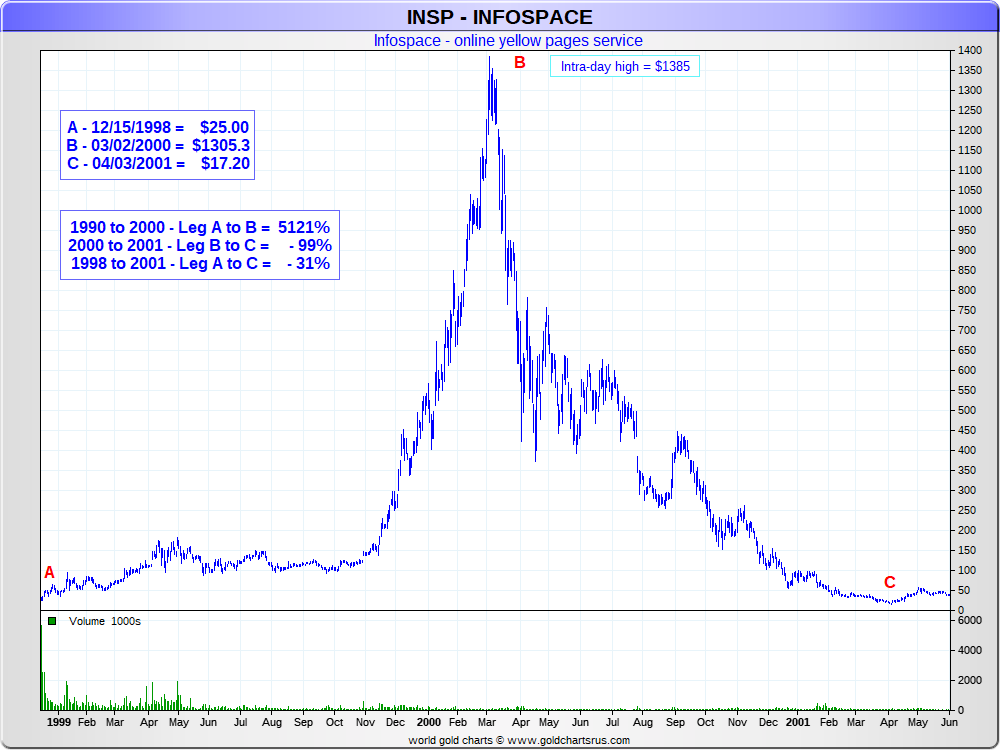
Task: Click the 1000 price axis label
Action: [969, 210]
